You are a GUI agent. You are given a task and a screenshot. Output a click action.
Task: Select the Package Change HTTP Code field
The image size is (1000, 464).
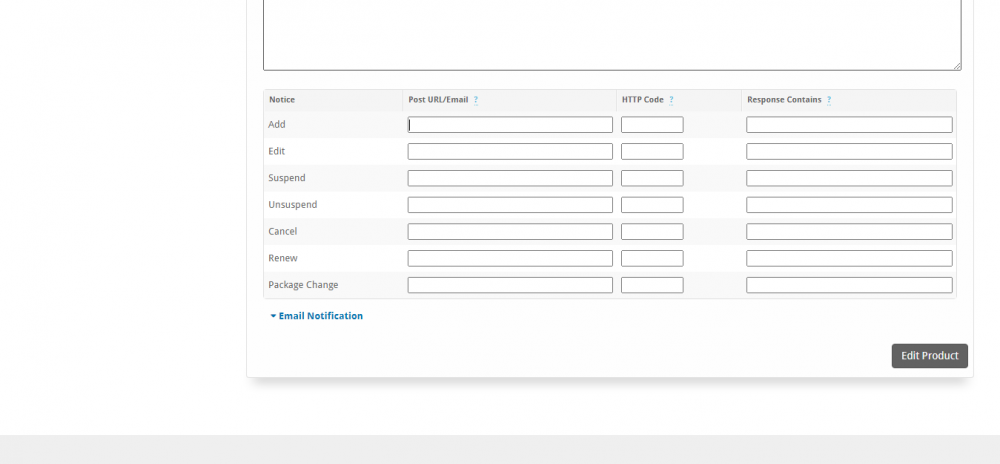652,285
